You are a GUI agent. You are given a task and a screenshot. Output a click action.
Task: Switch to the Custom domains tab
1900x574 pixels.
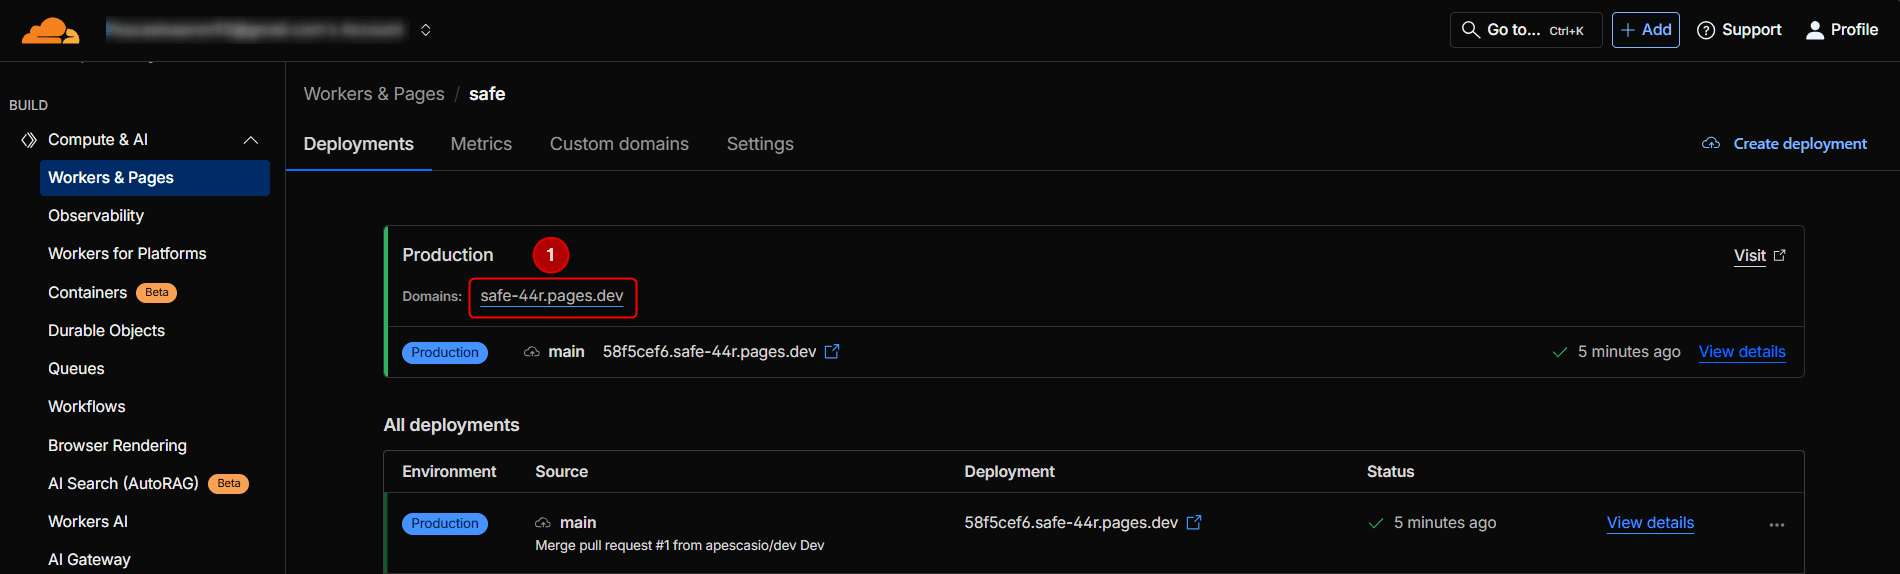point(619,144)
